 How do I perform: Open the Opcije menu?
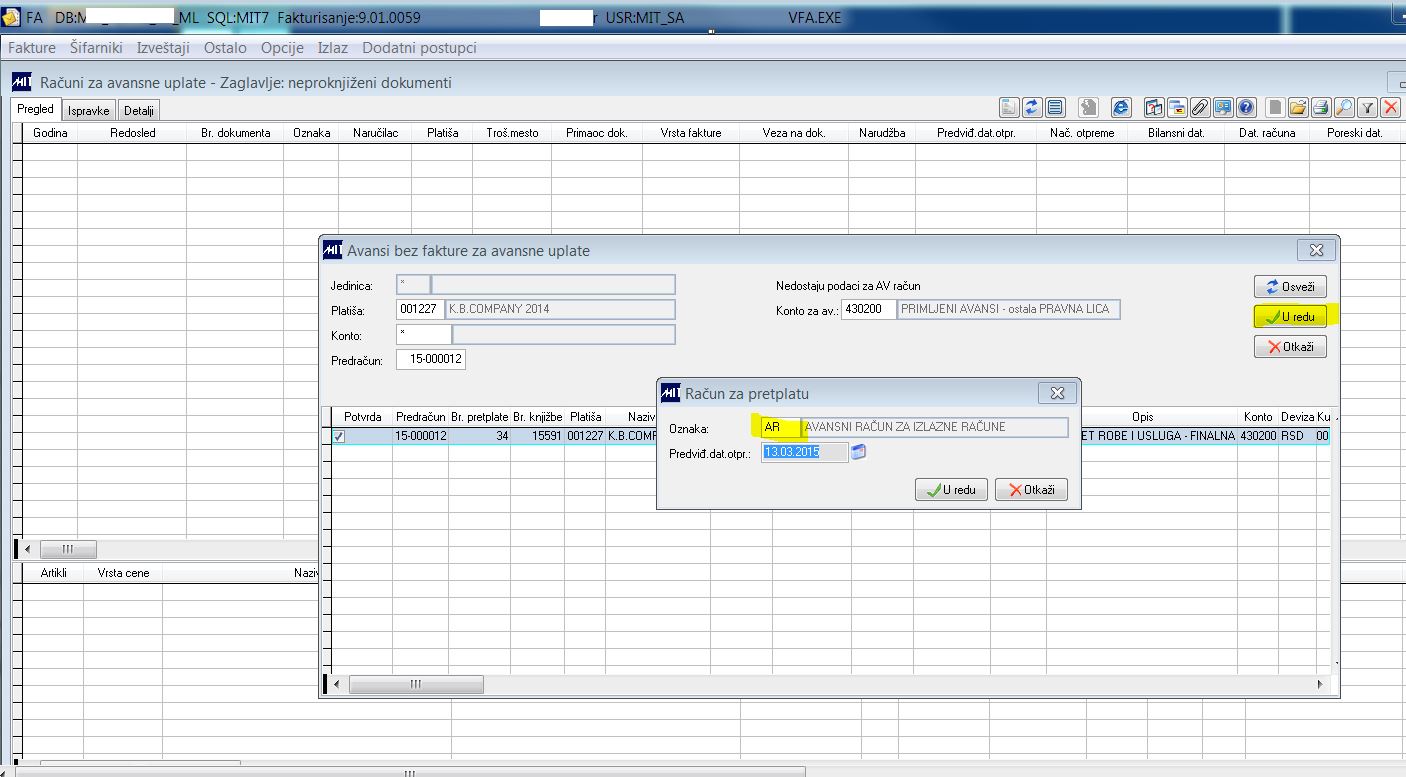click(282, 47)
